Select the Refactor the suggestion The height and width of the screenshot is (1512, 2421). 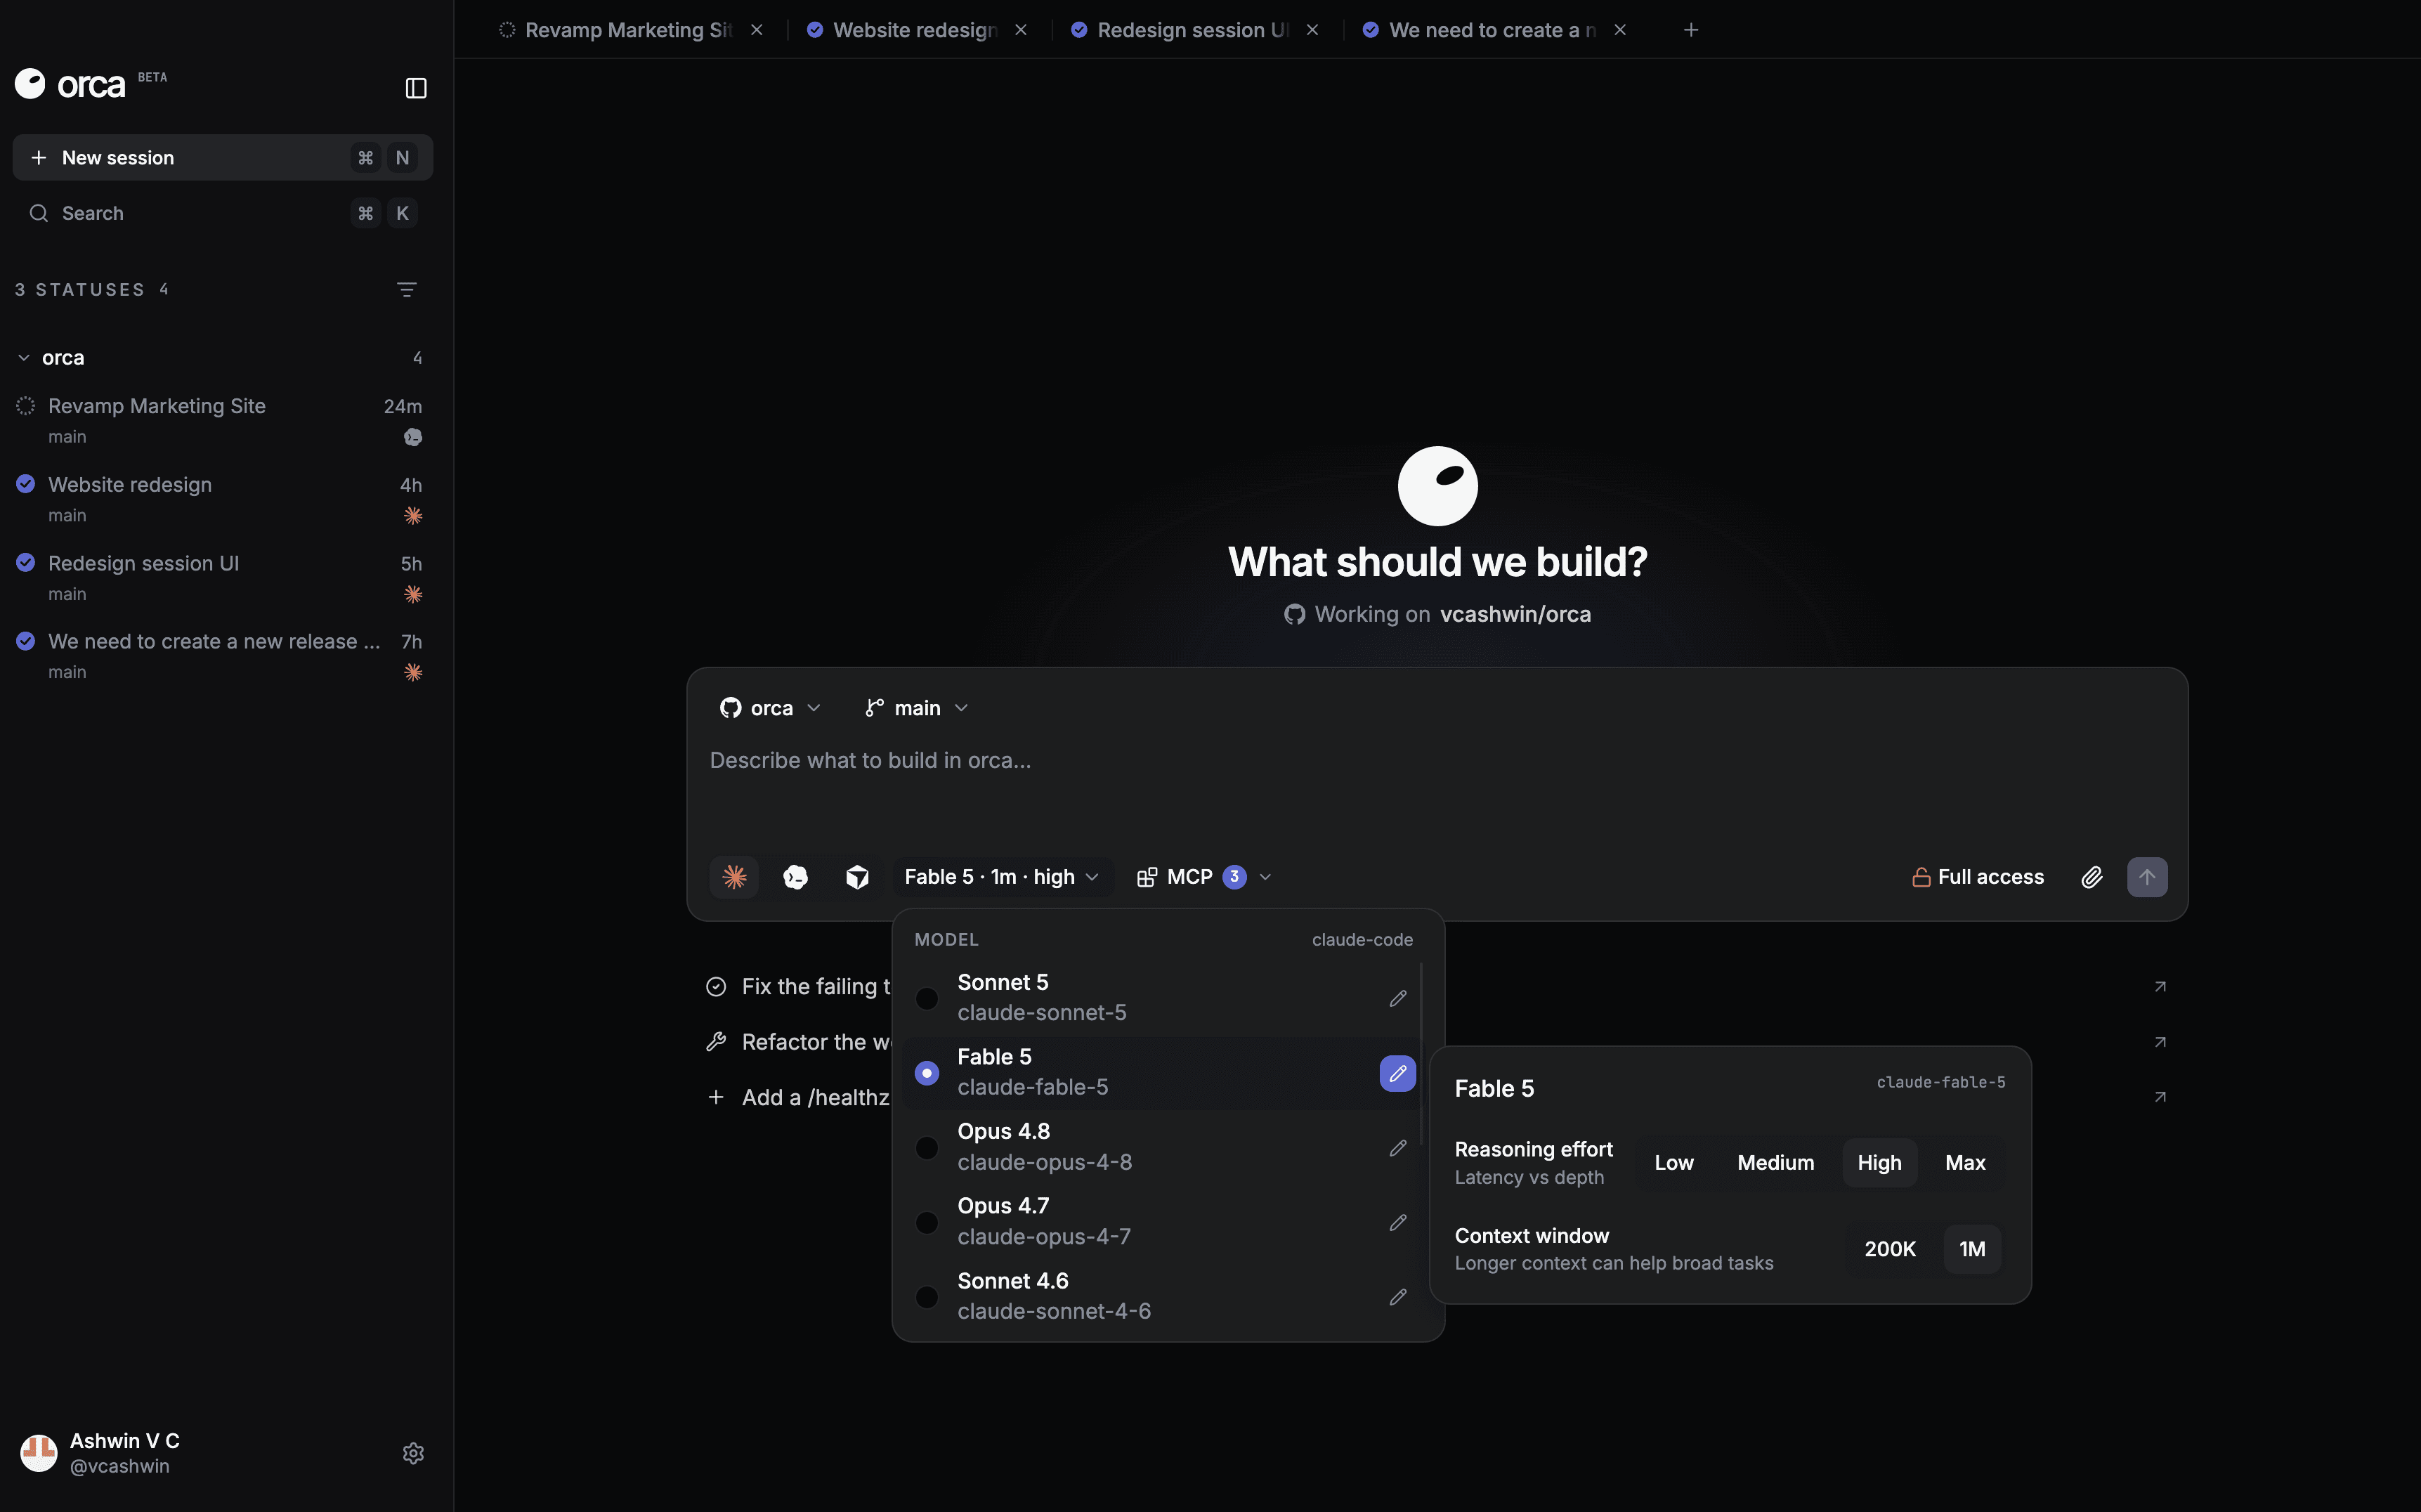point(798,1042)
